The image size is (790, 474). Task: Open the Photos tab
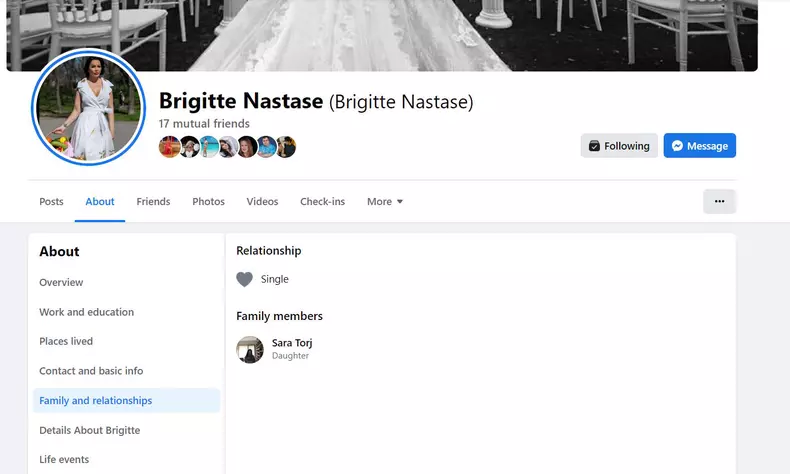pos(208,202)
